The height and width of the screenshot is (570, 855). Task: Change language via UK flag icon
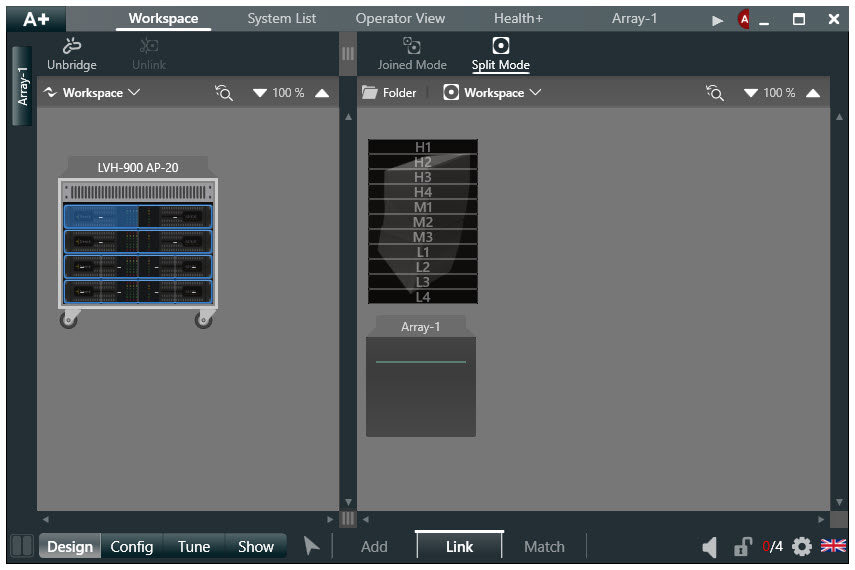point(833,546)
